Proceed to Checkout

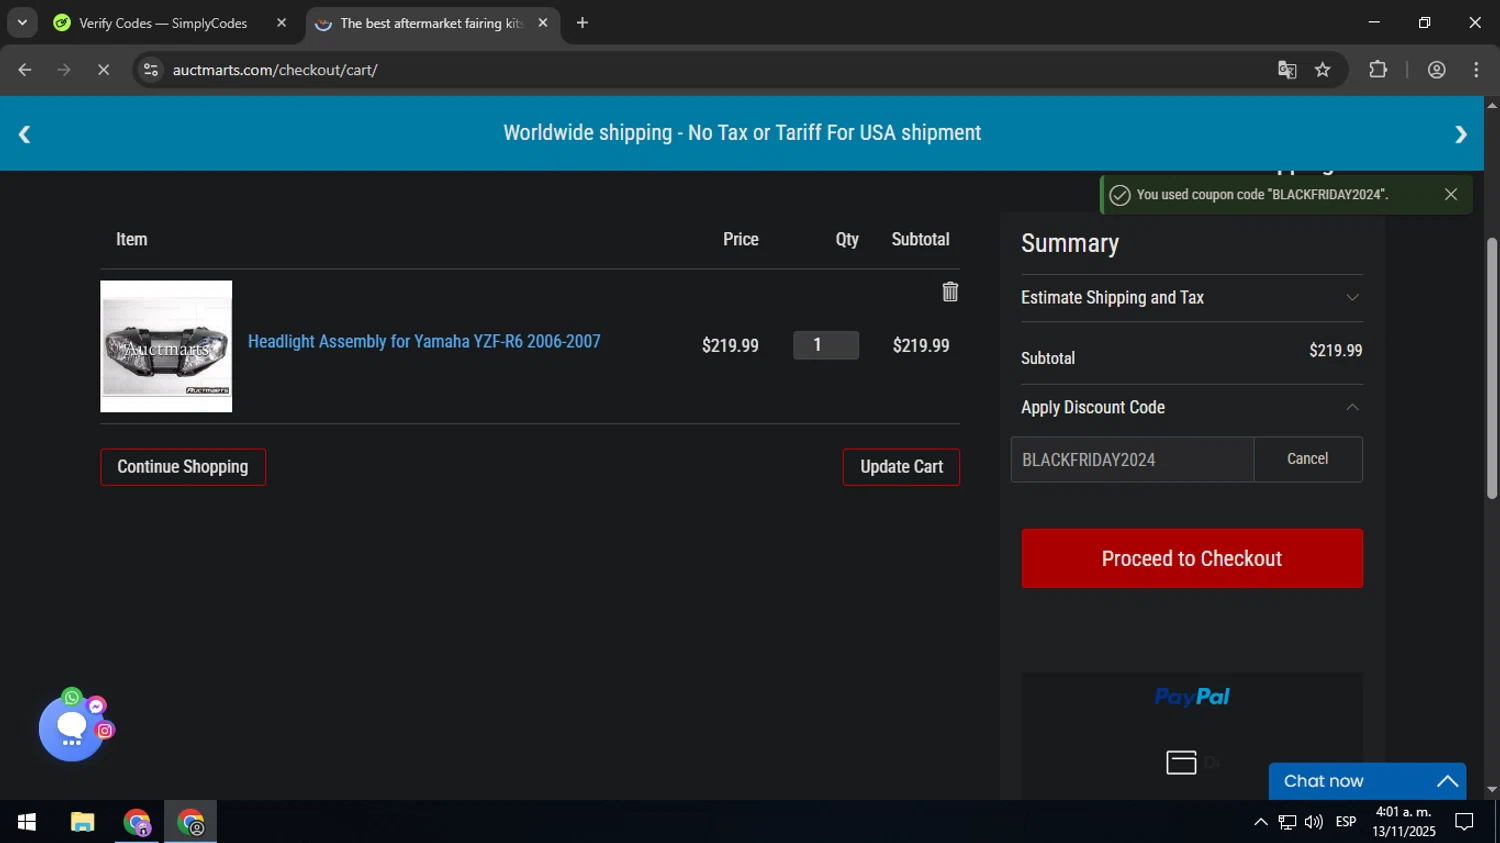point(1191,558)
